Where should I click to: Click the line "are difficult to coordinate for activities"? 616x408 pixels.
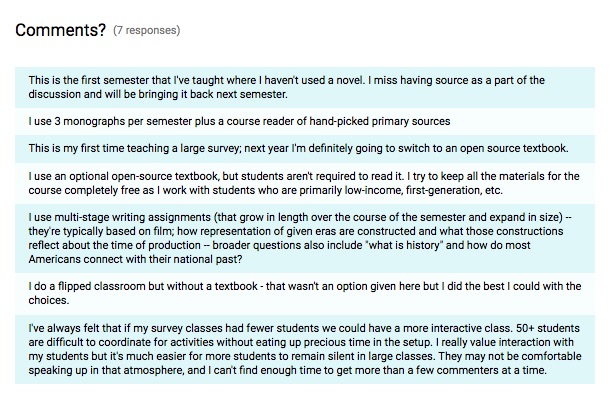click(x=301, y=342)
